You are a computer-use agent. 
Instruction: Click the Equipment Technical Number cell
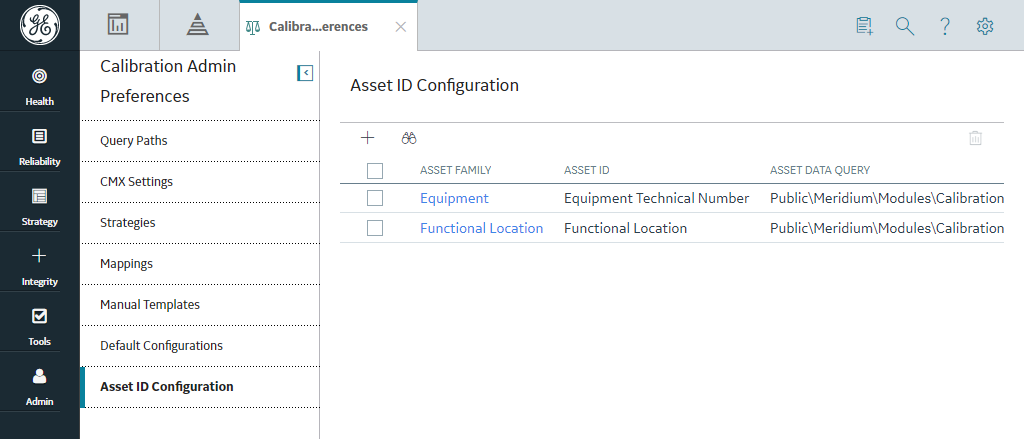click(656, 198)
